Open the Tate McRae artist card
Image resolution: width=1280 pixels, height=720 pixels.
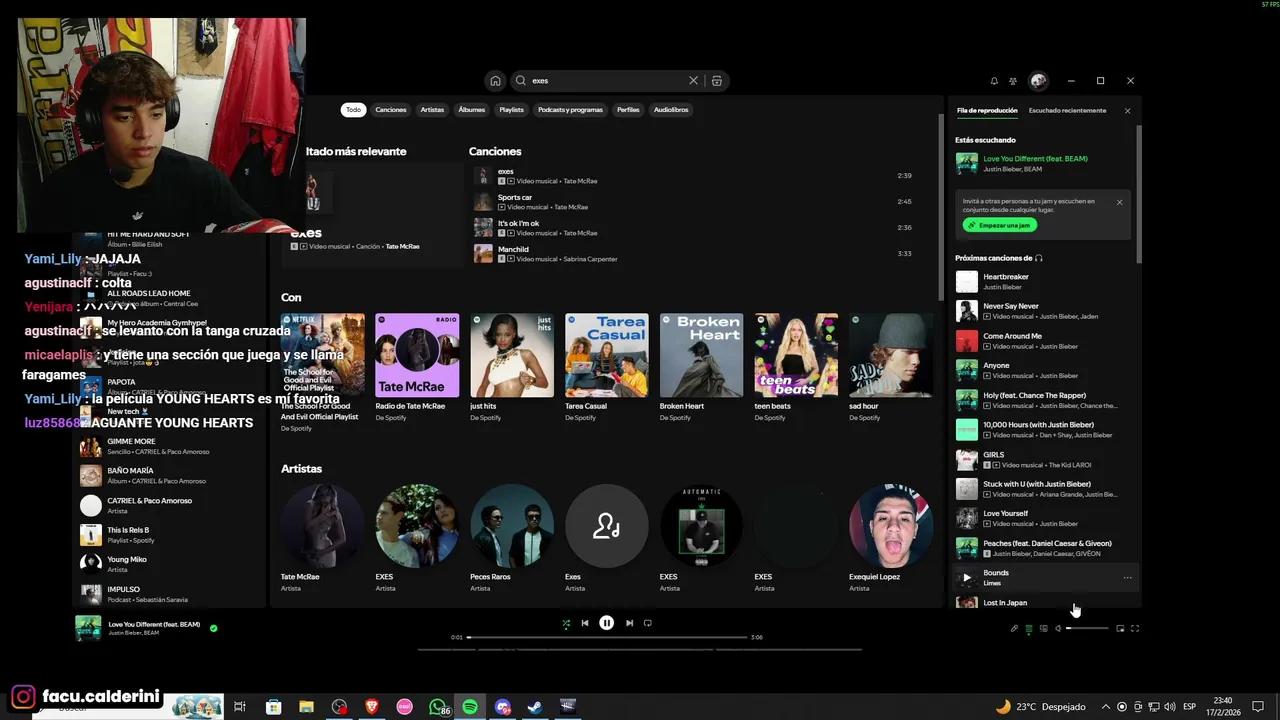[322, 540]
